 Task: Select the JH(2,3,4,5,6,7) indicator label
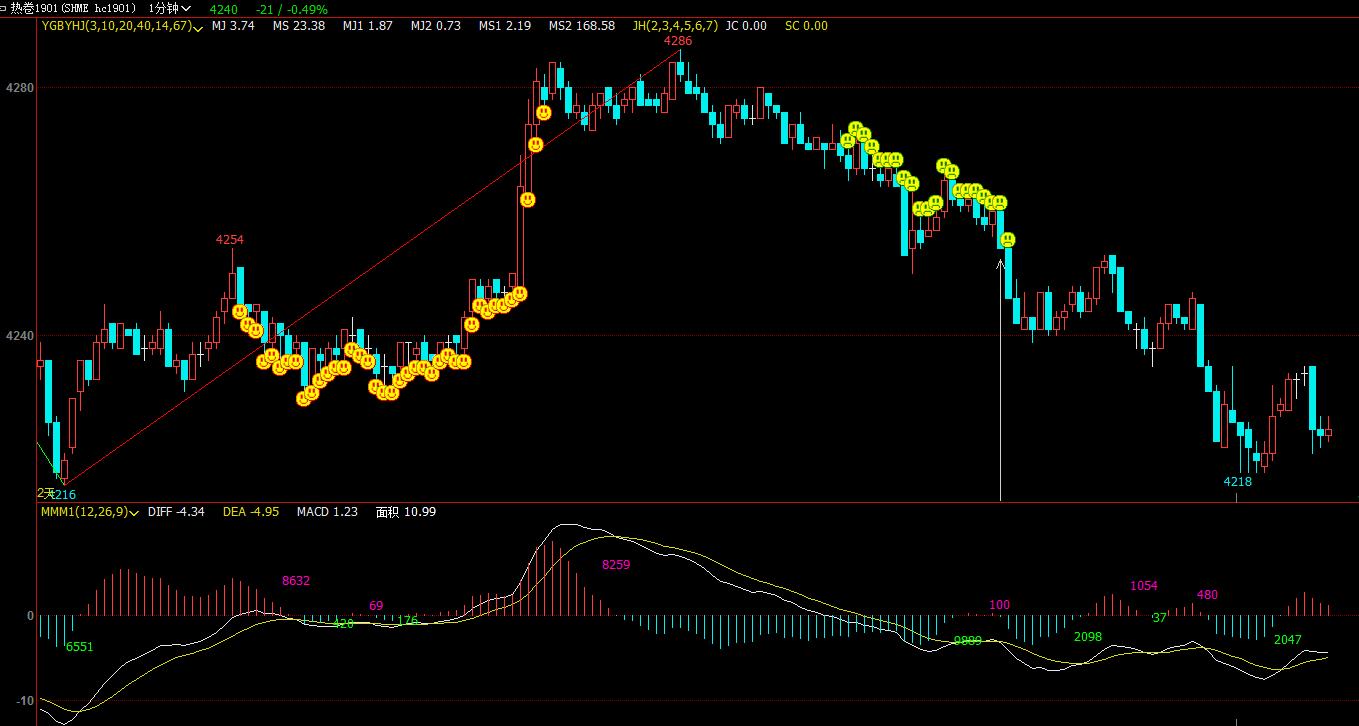(674, 26)
